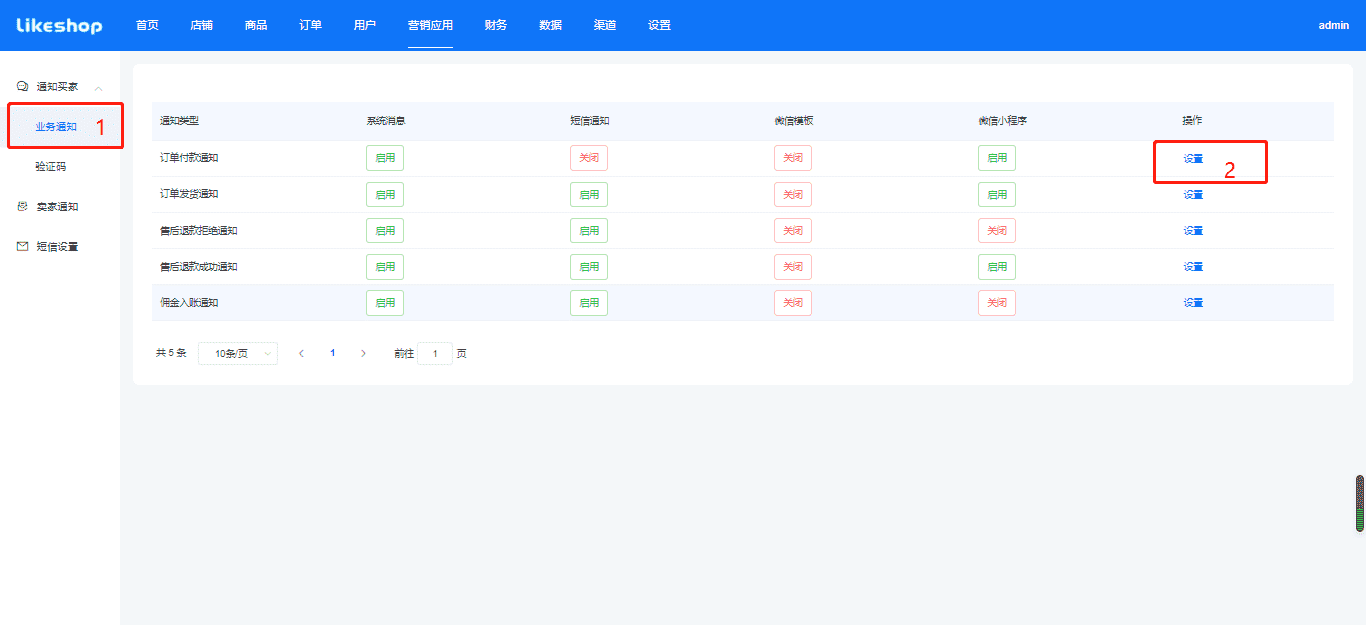Screen dimensions: 1366x625
Task: Open 设置 link for 售后退款成功通知
Action: click(x=1193, y=266)
